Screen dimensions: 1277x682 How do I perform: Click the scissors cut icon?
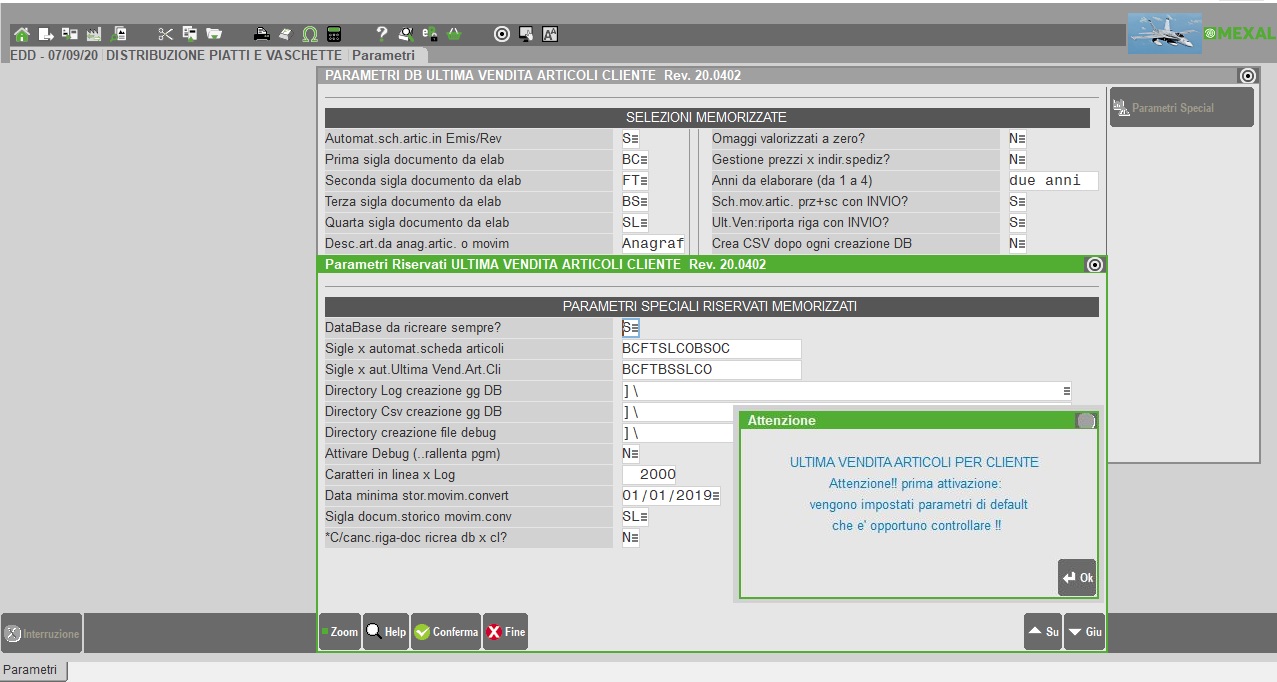(166, 34)
